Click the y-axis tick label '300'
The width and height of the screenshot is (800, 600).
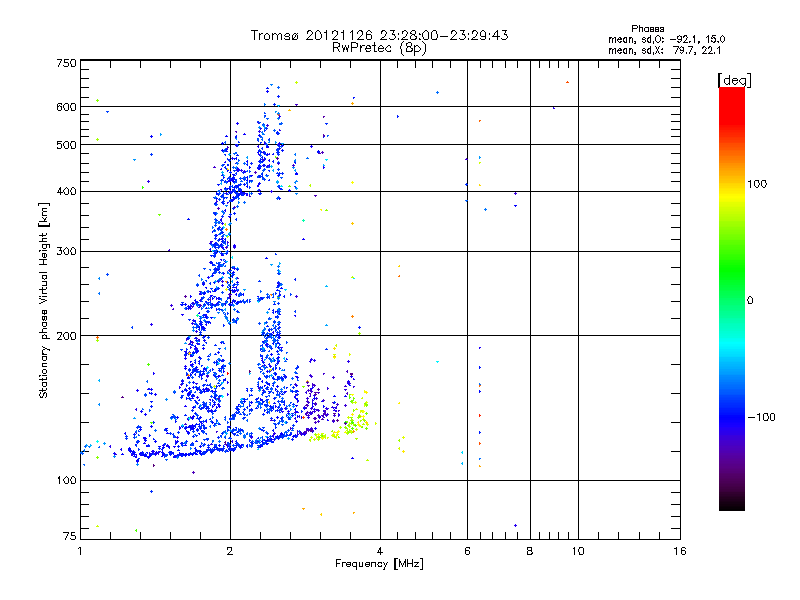click(x=66, y=252)
